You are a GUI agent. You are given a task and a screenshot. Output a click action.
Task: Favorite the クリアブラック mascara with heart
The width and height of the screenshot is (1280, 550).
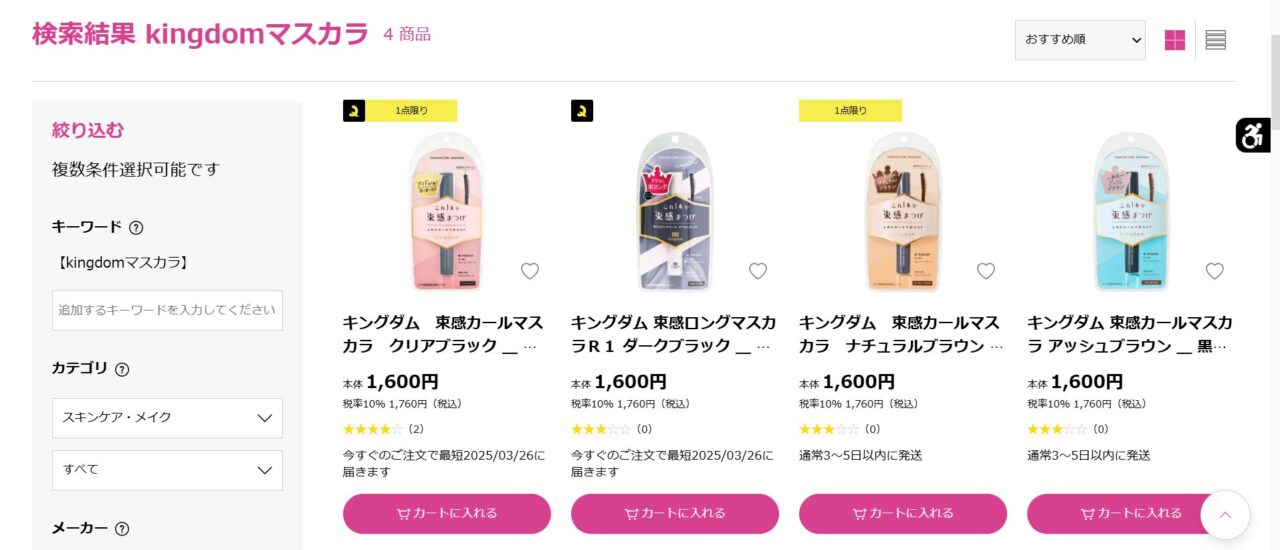(530, 271)
